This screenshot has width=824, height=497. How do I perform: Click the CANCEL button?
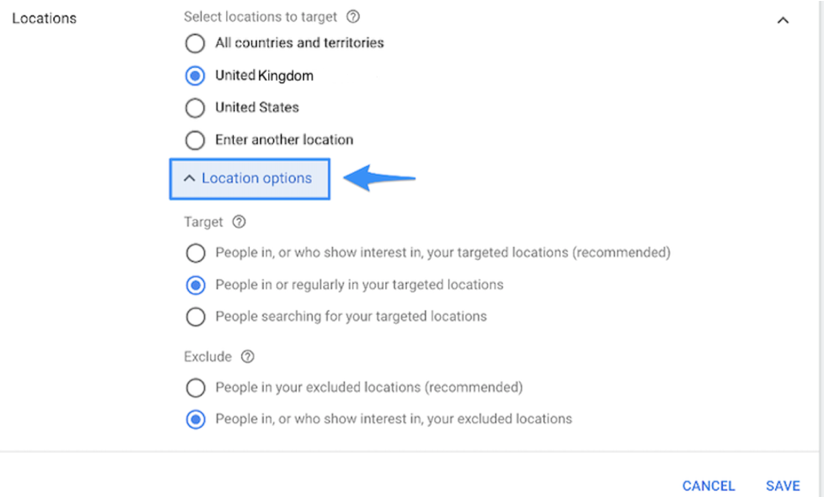pos(708,486)
